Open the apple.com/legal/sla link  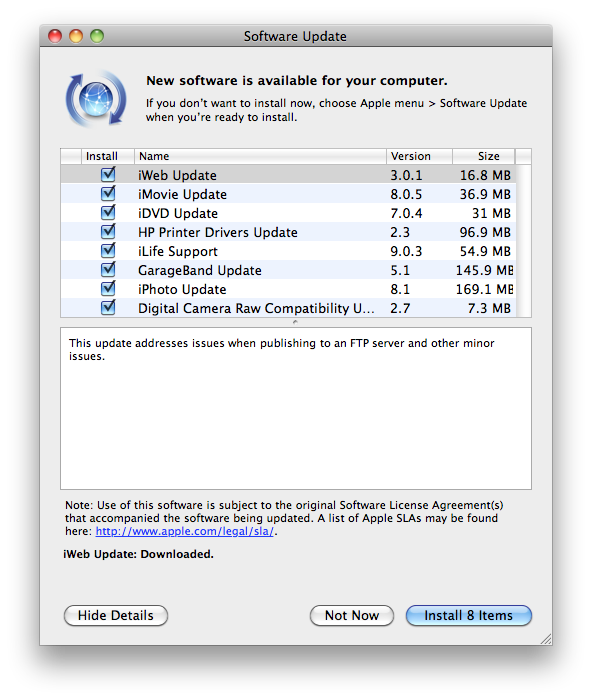coord(184,531)
